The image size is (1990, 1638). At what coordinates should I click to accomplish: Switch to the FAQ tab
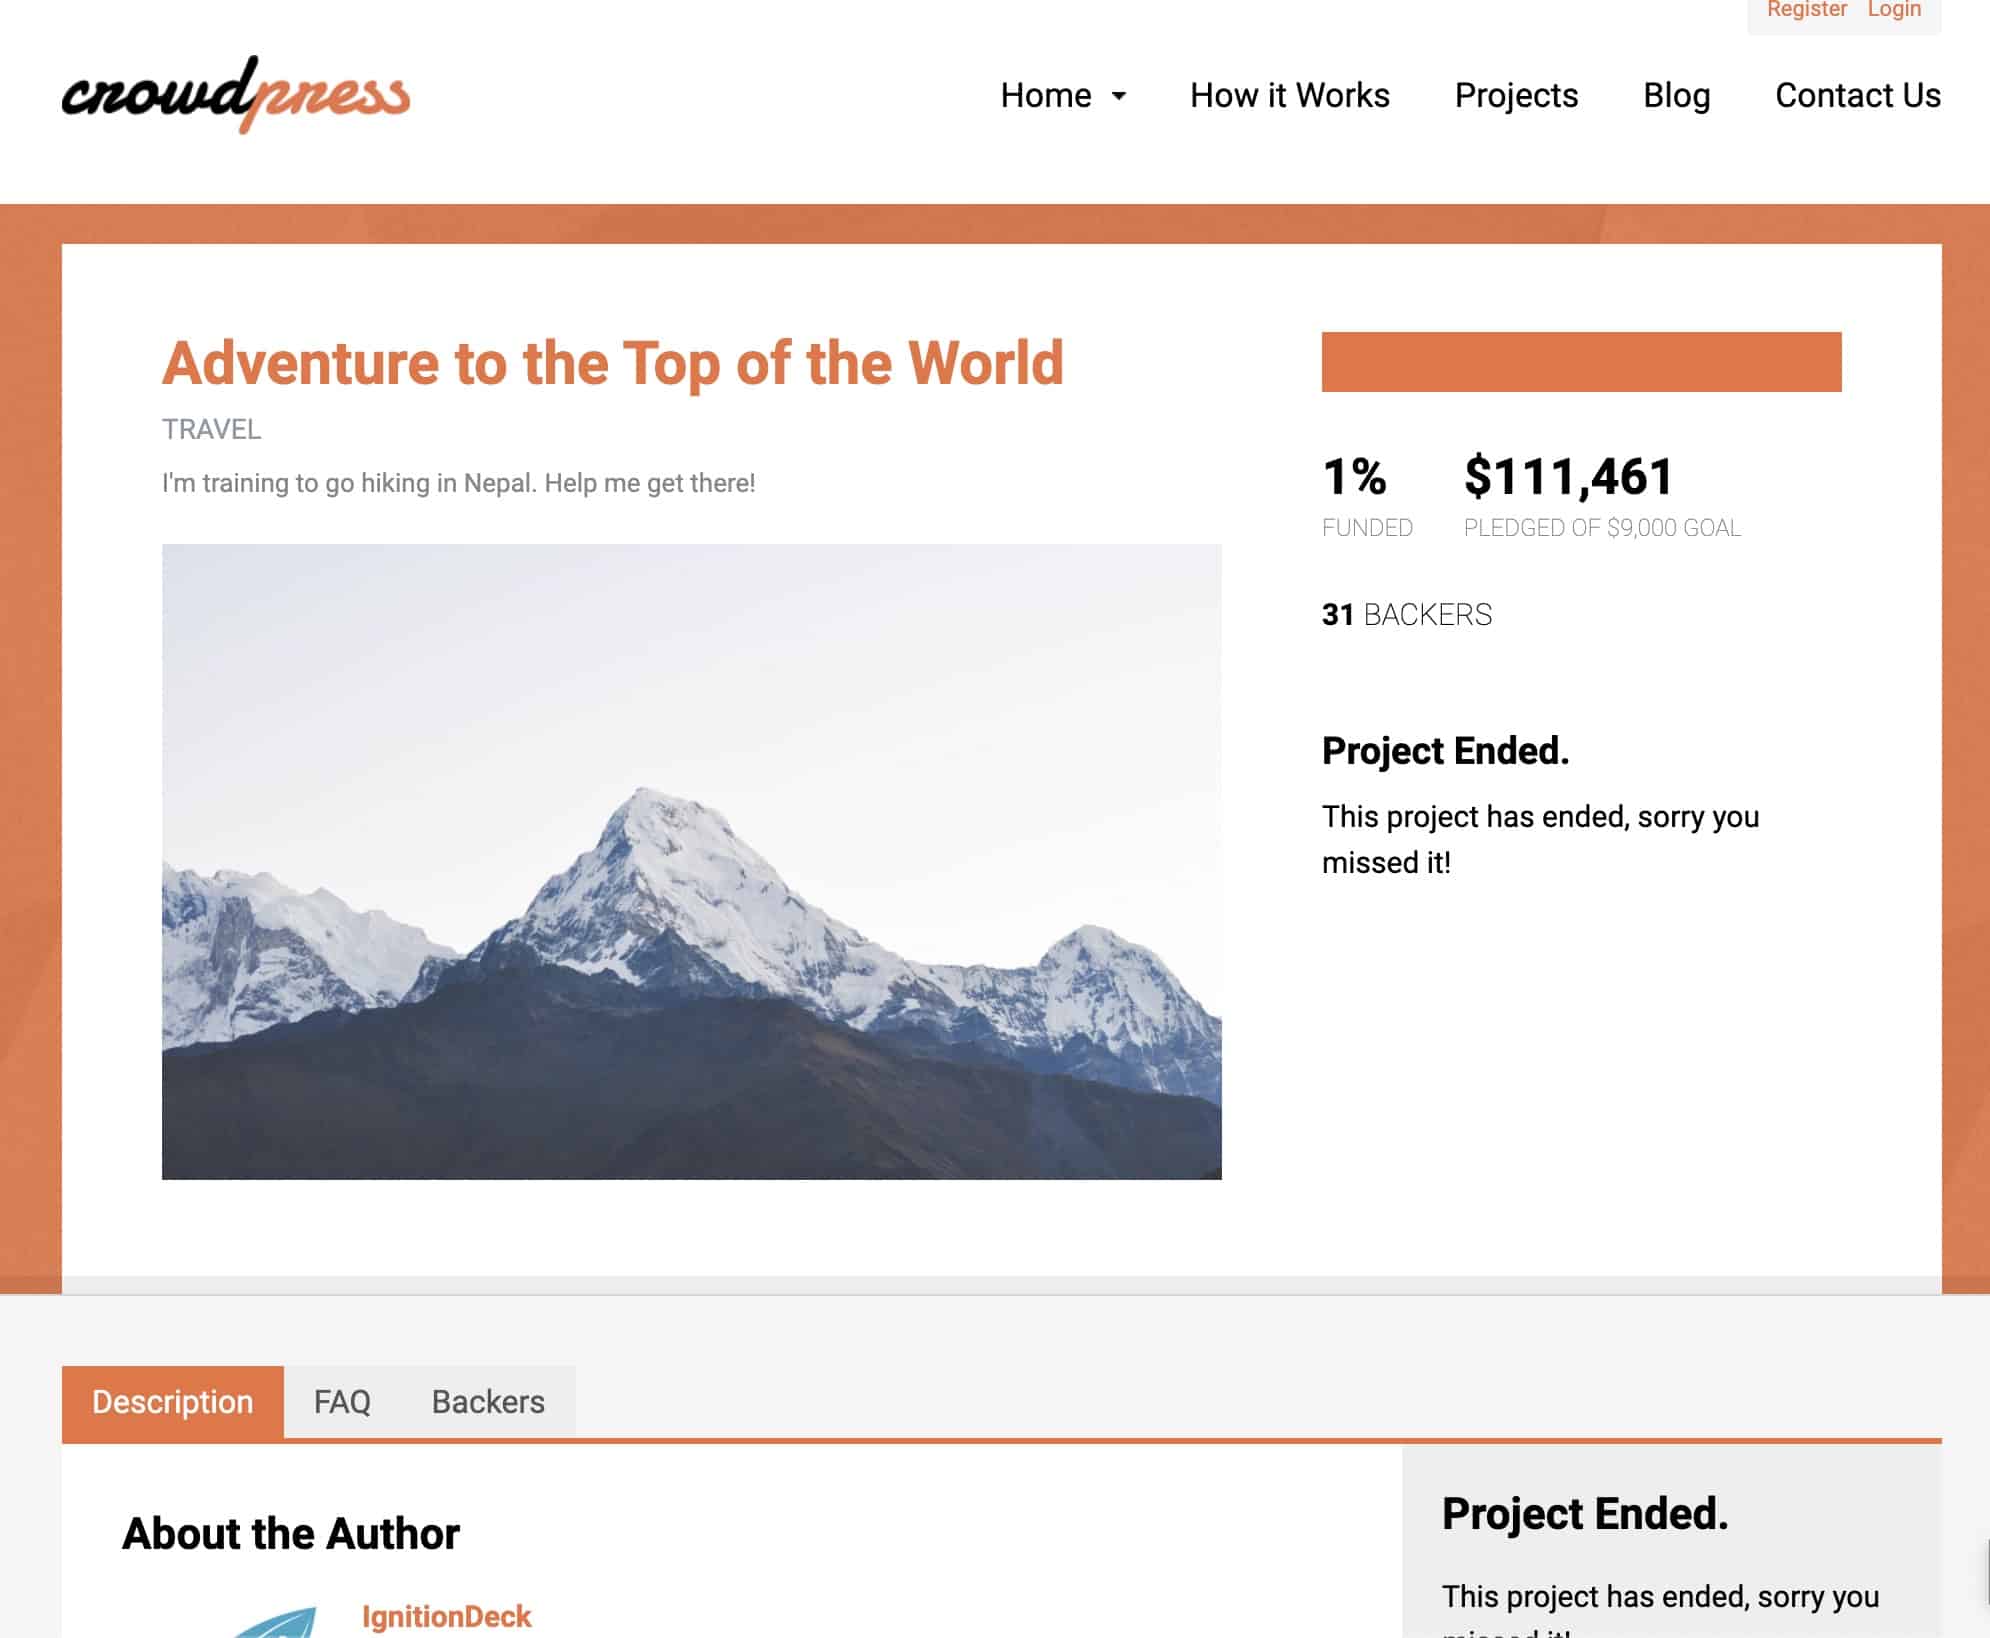coord(342,1402)
